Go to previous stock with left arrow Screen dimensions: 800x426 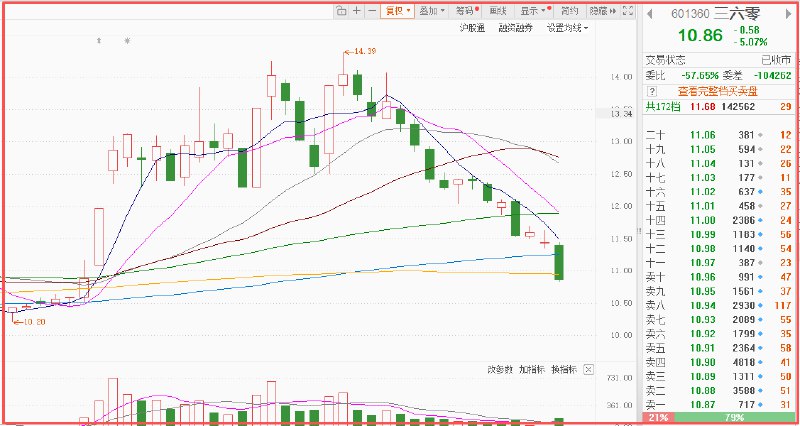tap(649, 14)
